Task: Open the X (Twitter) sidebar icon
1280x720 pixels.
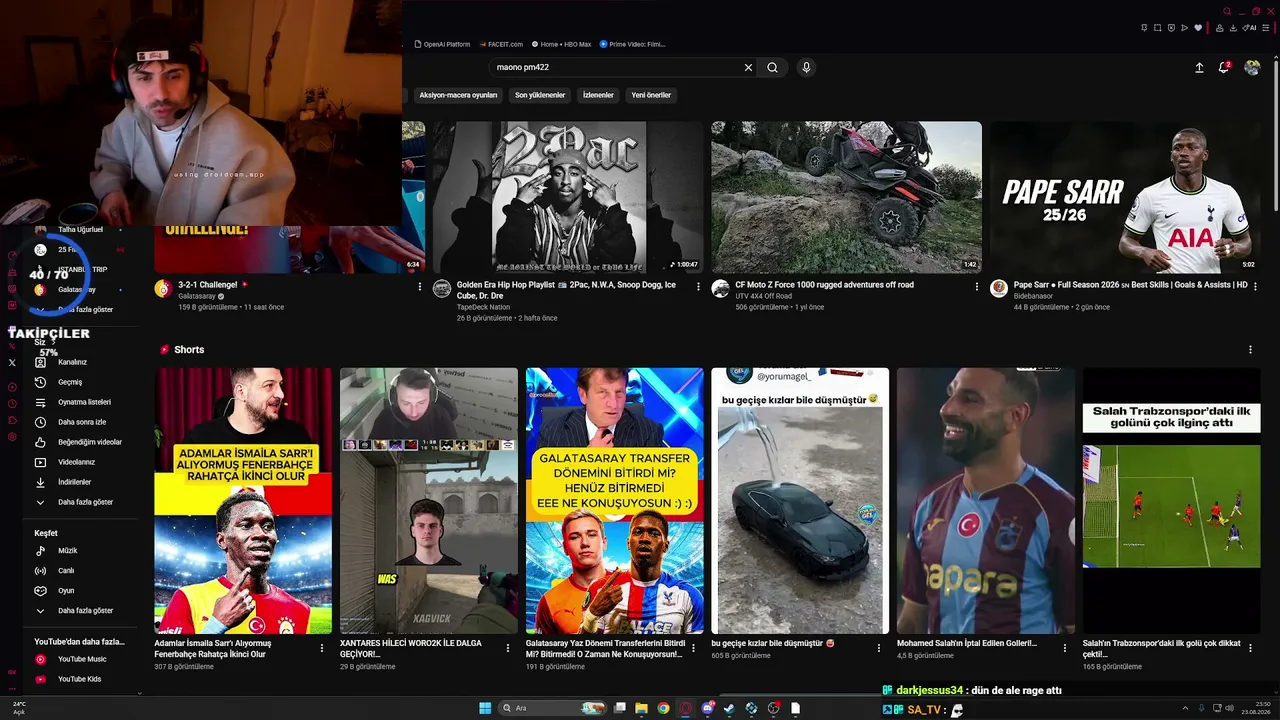Action: tap(12, 362)
